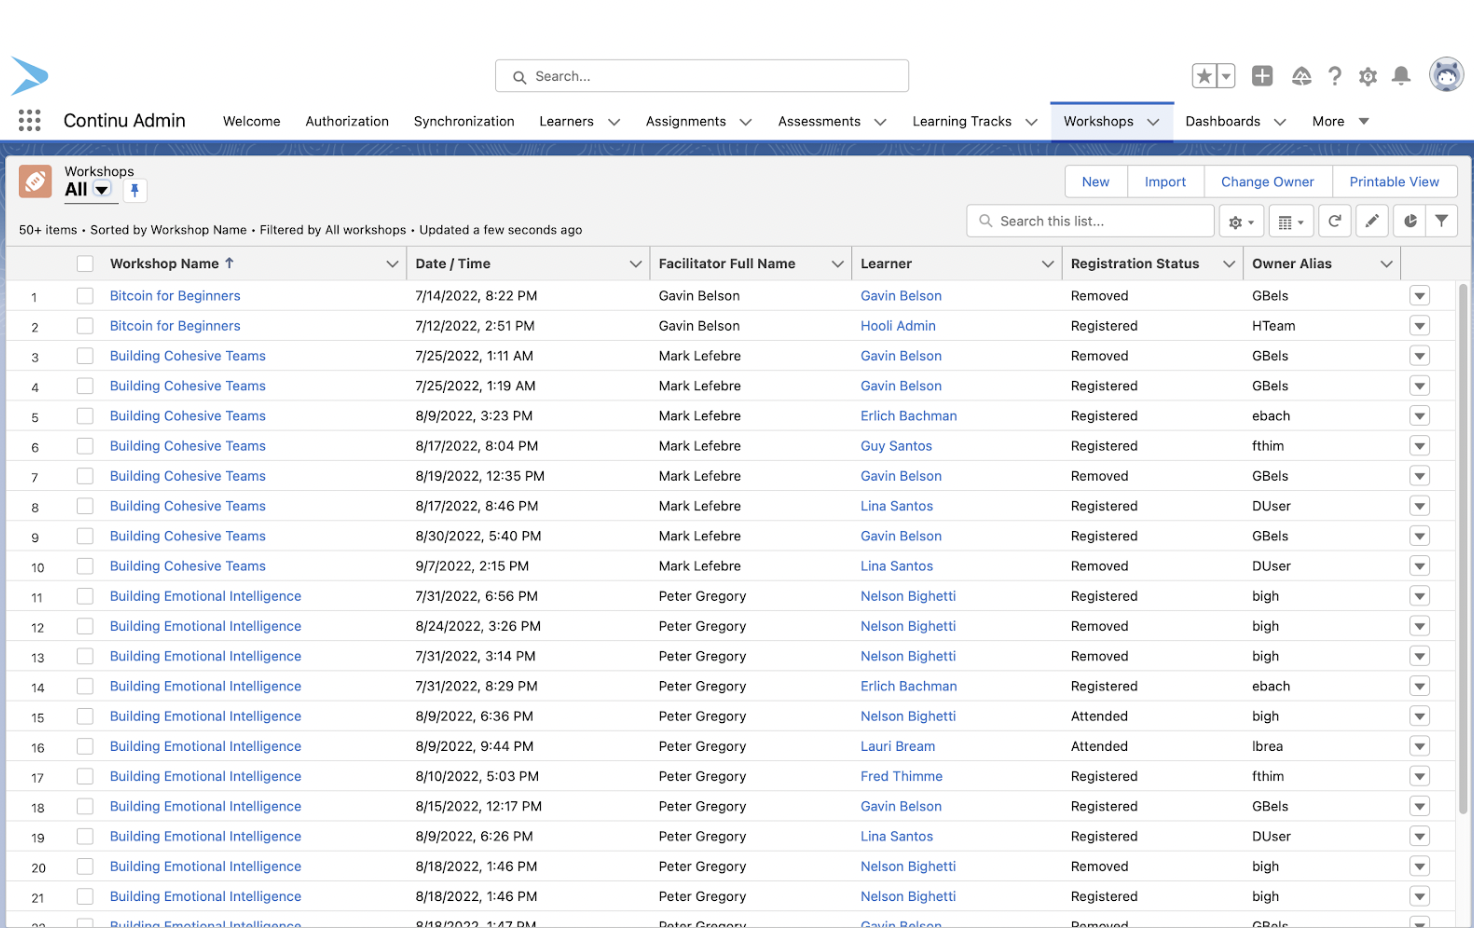Image resolution: width=1474 pixels, height=928 pixels.
Task: Check the select-all checkbox in the header
Action: pos(85,262)
